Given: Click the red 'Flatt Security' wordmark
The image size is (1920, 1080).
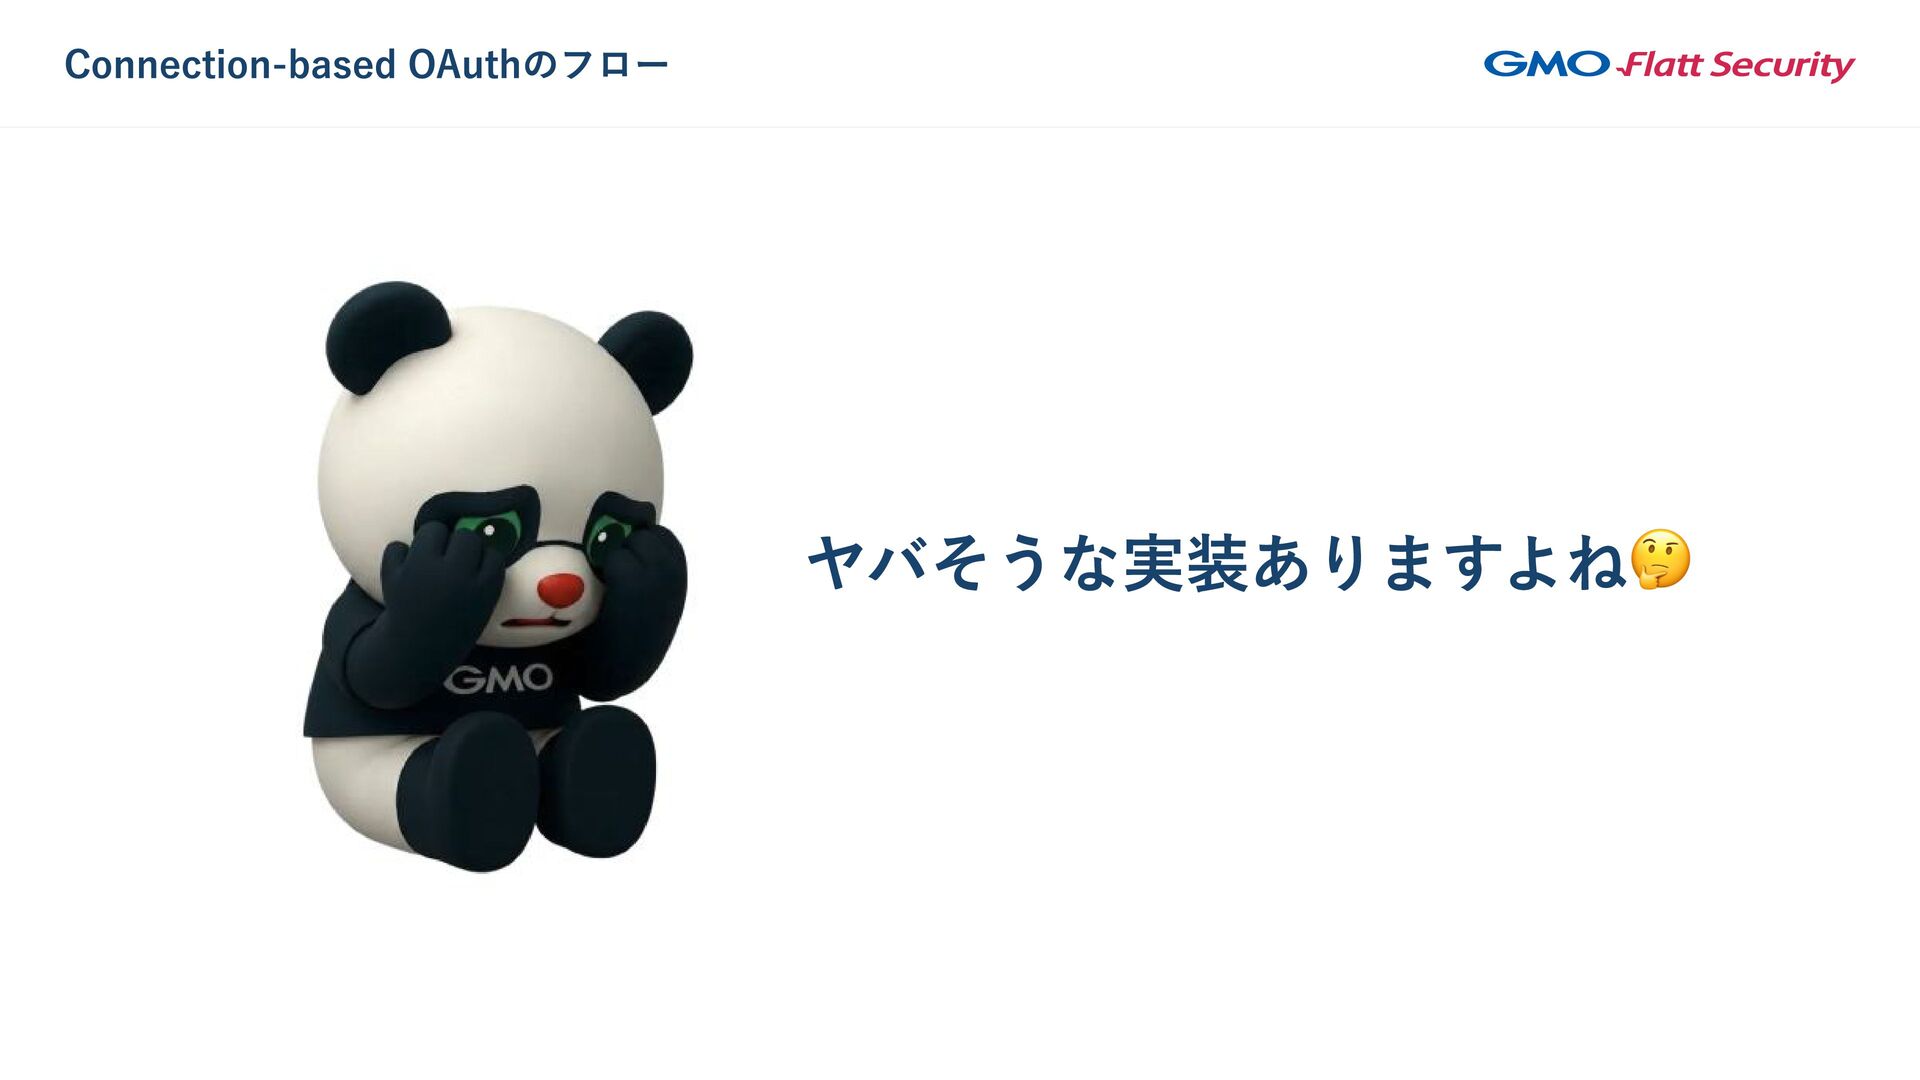Looking at the screenshot, I should coord(1736,66).
